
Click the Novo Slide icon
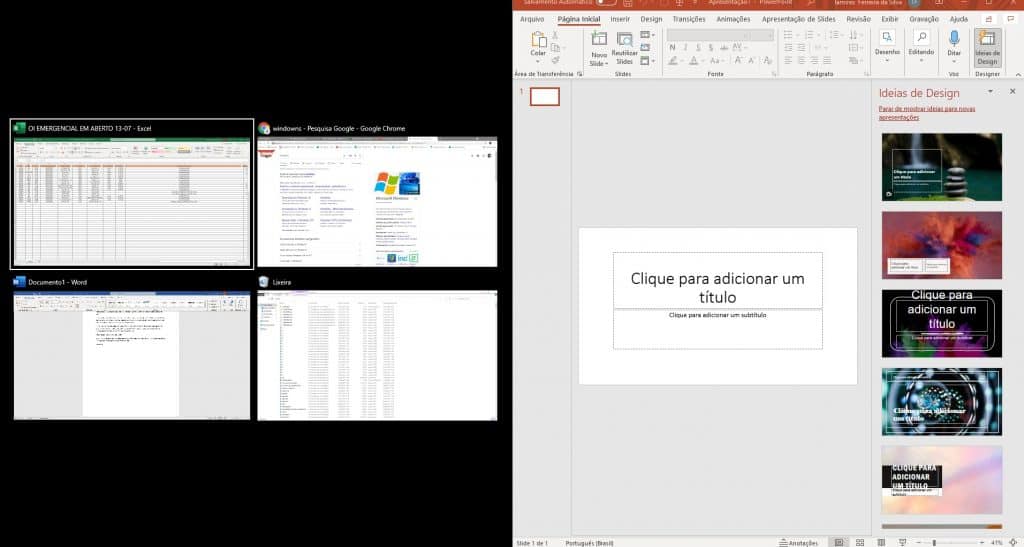(599, 40)
